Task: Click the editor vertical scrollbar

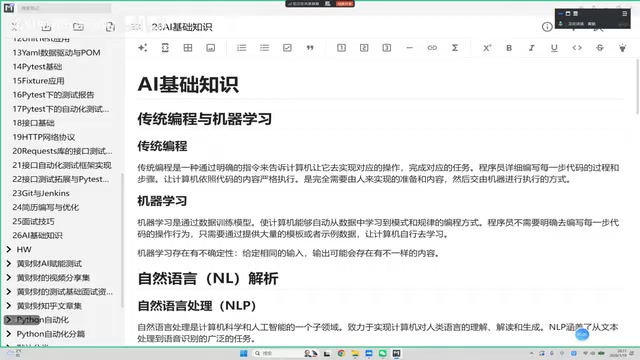Action: click(x=638, y=87)
